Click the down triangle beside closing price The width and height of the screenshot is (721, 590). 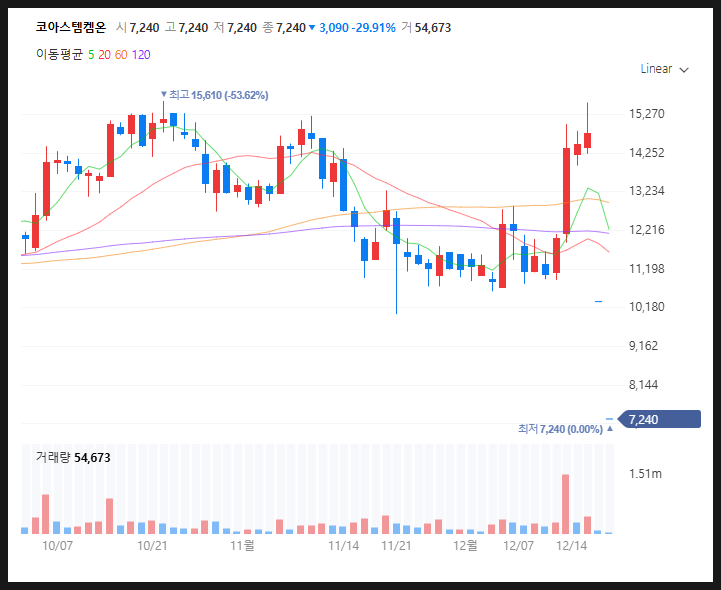coord(312,28)
